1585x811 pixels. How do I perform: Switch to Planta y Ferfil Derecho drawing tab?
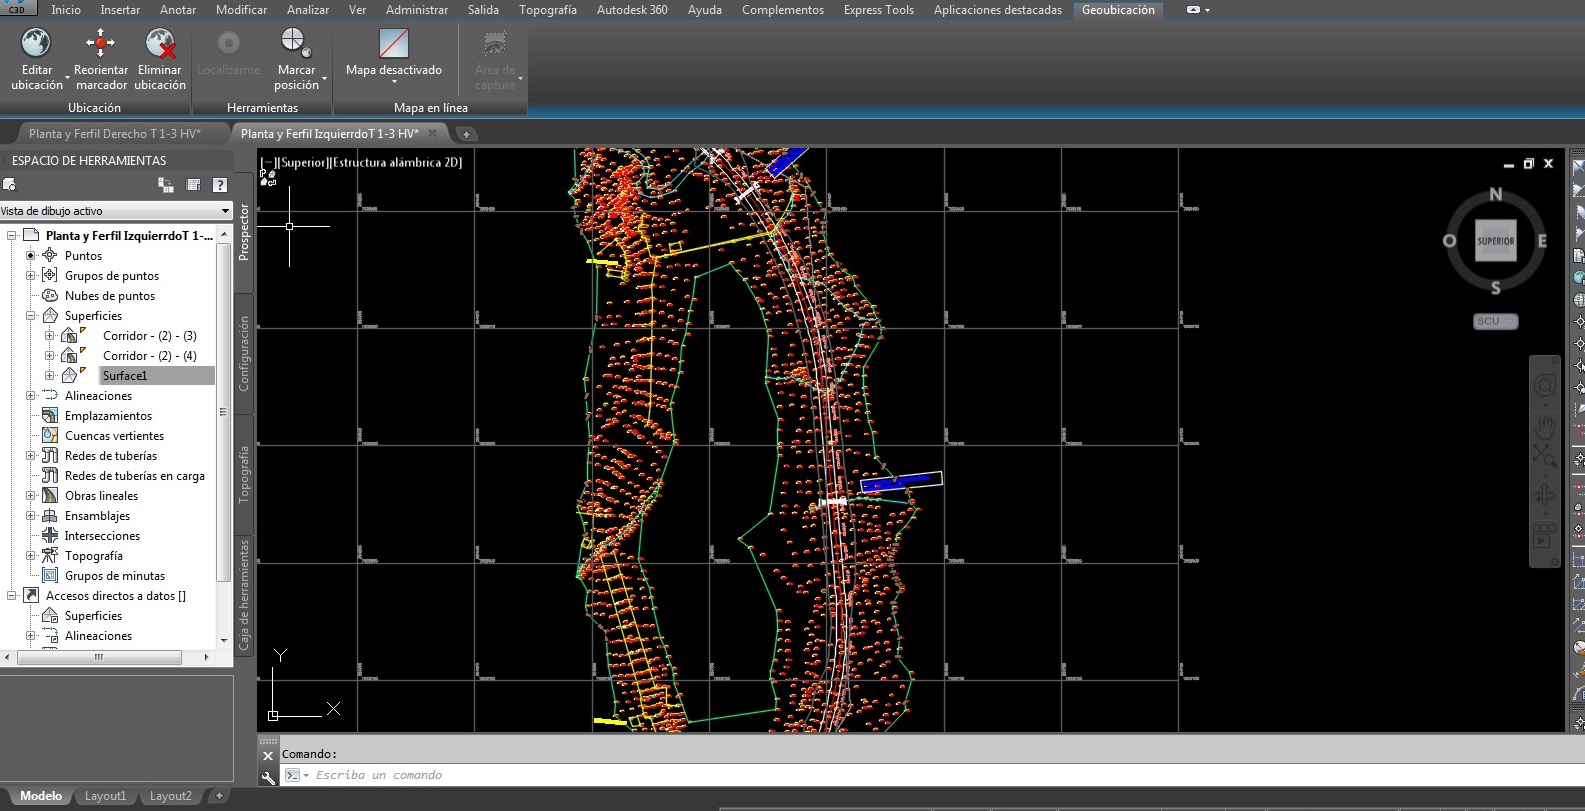tap(114, 134)
